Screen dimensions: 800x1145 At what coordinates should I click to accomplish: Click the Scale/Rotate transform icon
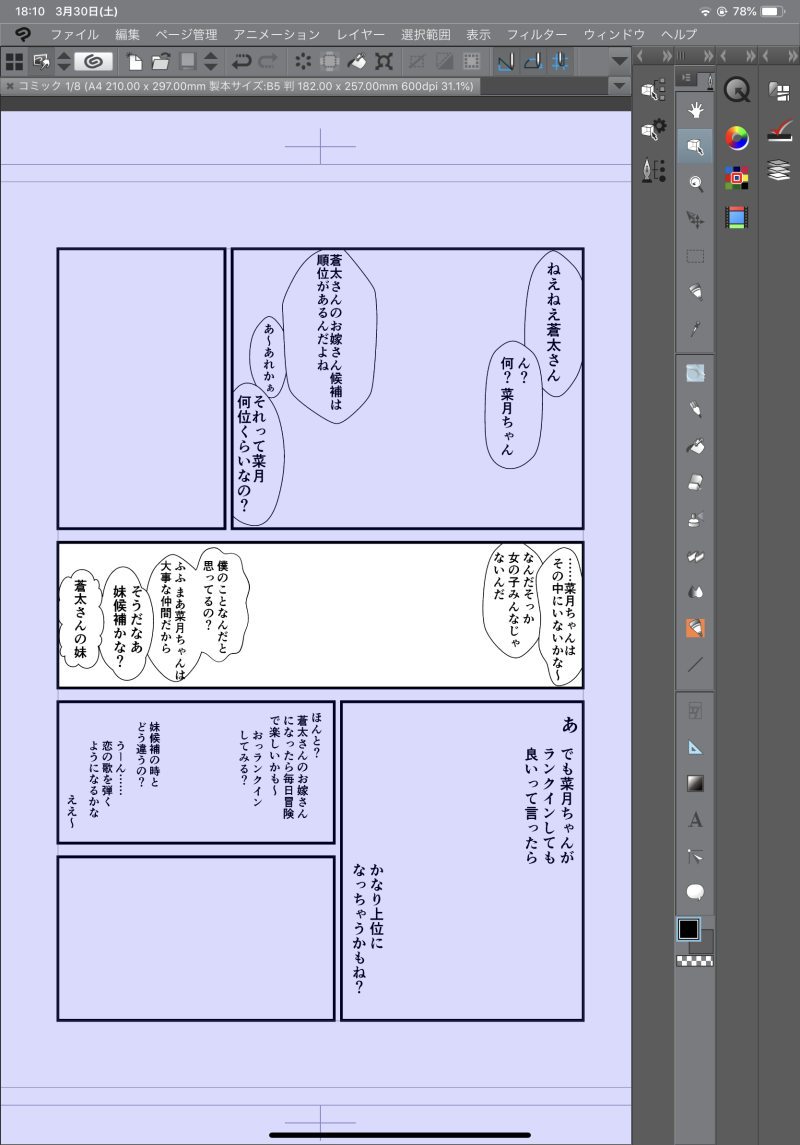click(x=383, y=61)
